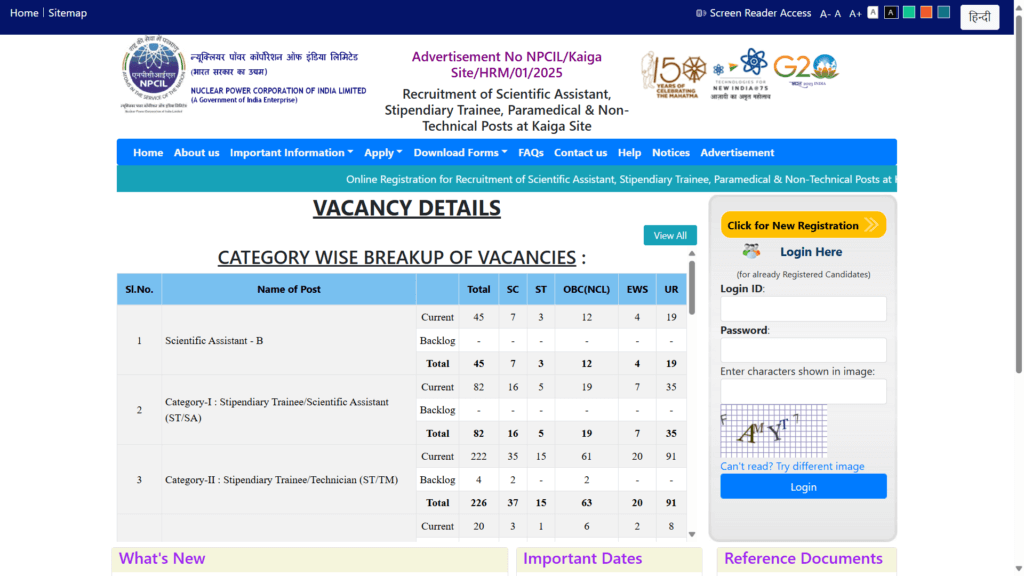The image size is (1024, 576).
Task: Open the Home menu item in blue navbar
Action: [x=148, y=152]
